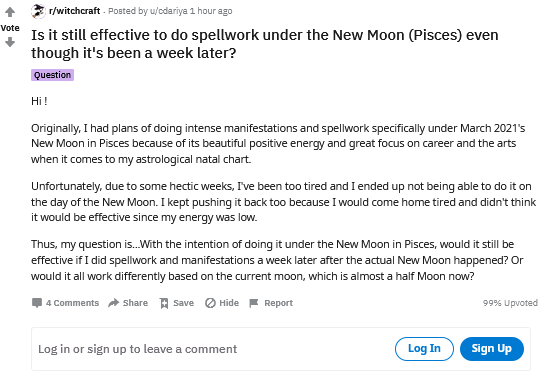Click the Share arrow icon
This screenshot has height=380, width=544.
click(x=113, y=303)
